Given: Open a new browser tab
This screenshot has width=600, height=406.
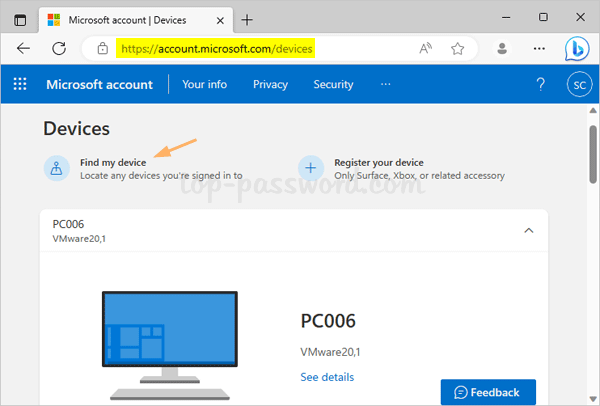Looking at the screenshot, I should click(x=247, y=20).
